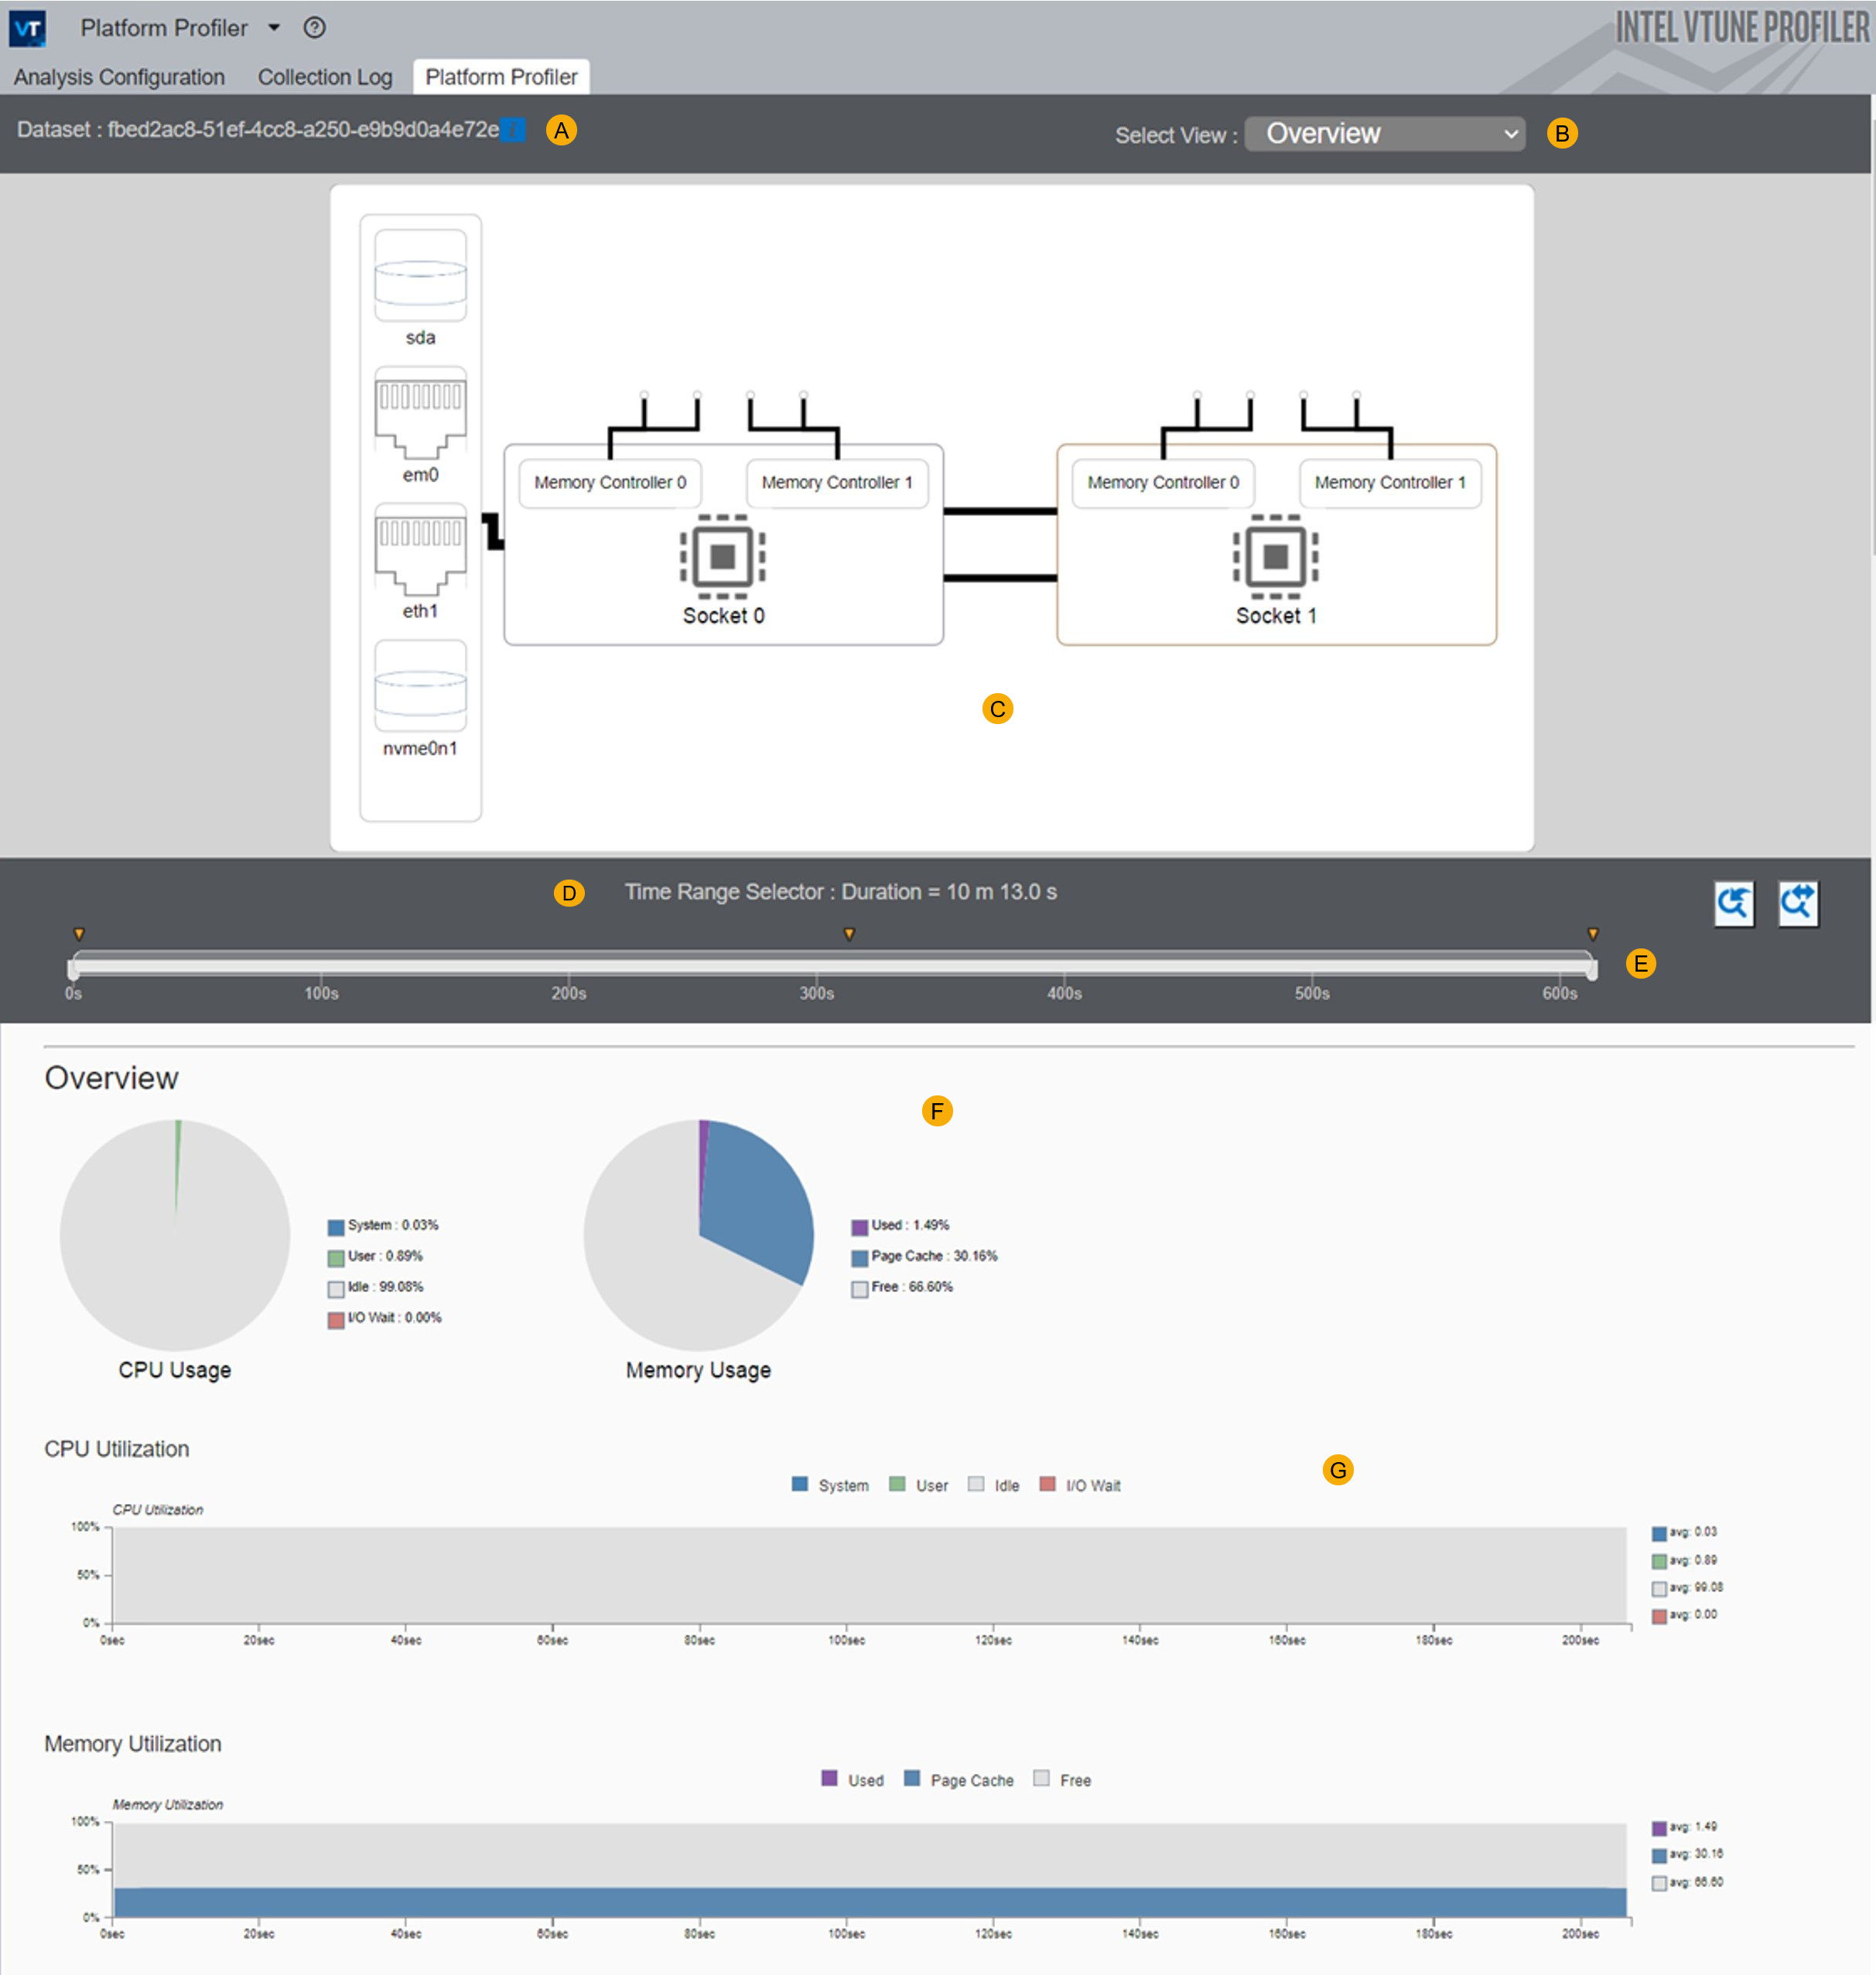
Task: Toggle I/O Wait series in CPU Utilization legend
Action: [x=1079, y=1485]
